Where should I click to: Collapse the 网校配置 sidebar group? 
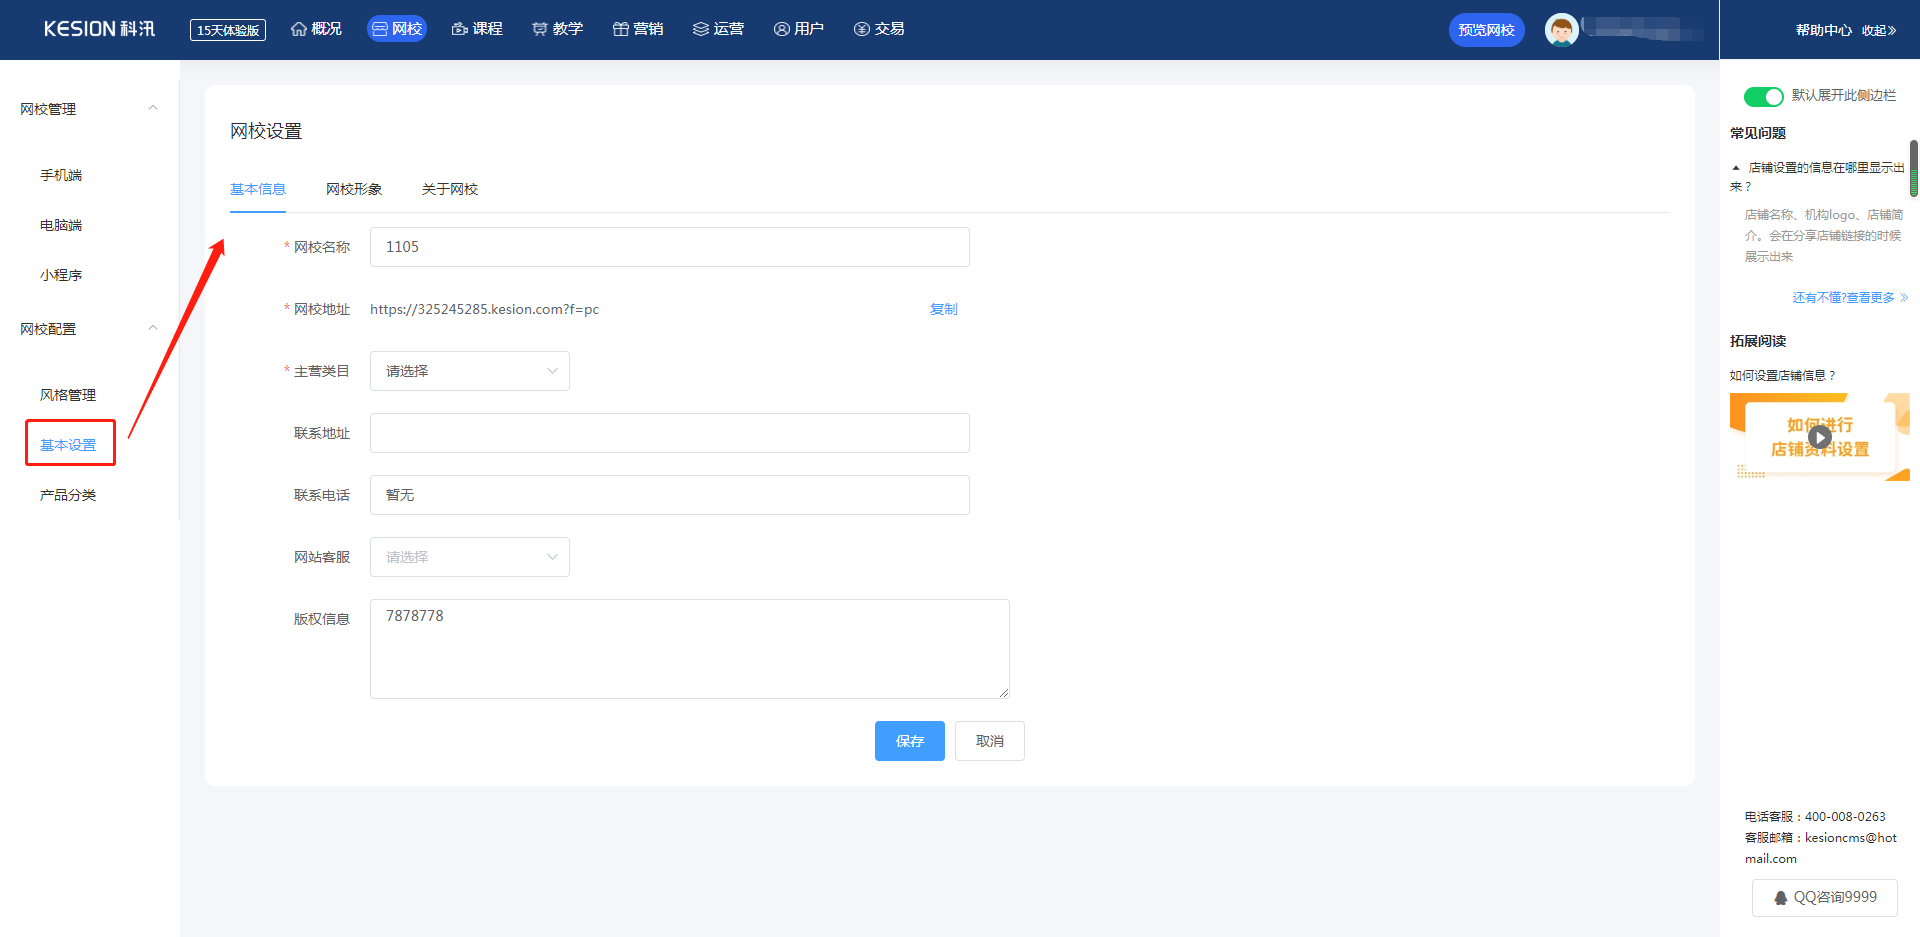[153, 328]
